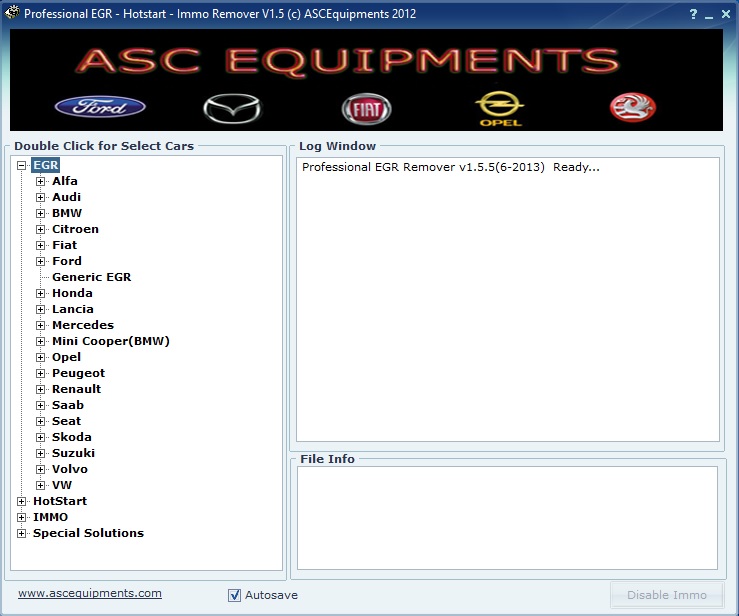Click the Opel logo in banner
The width and height of the screenshot is (739, 616).
pos(500,108)
